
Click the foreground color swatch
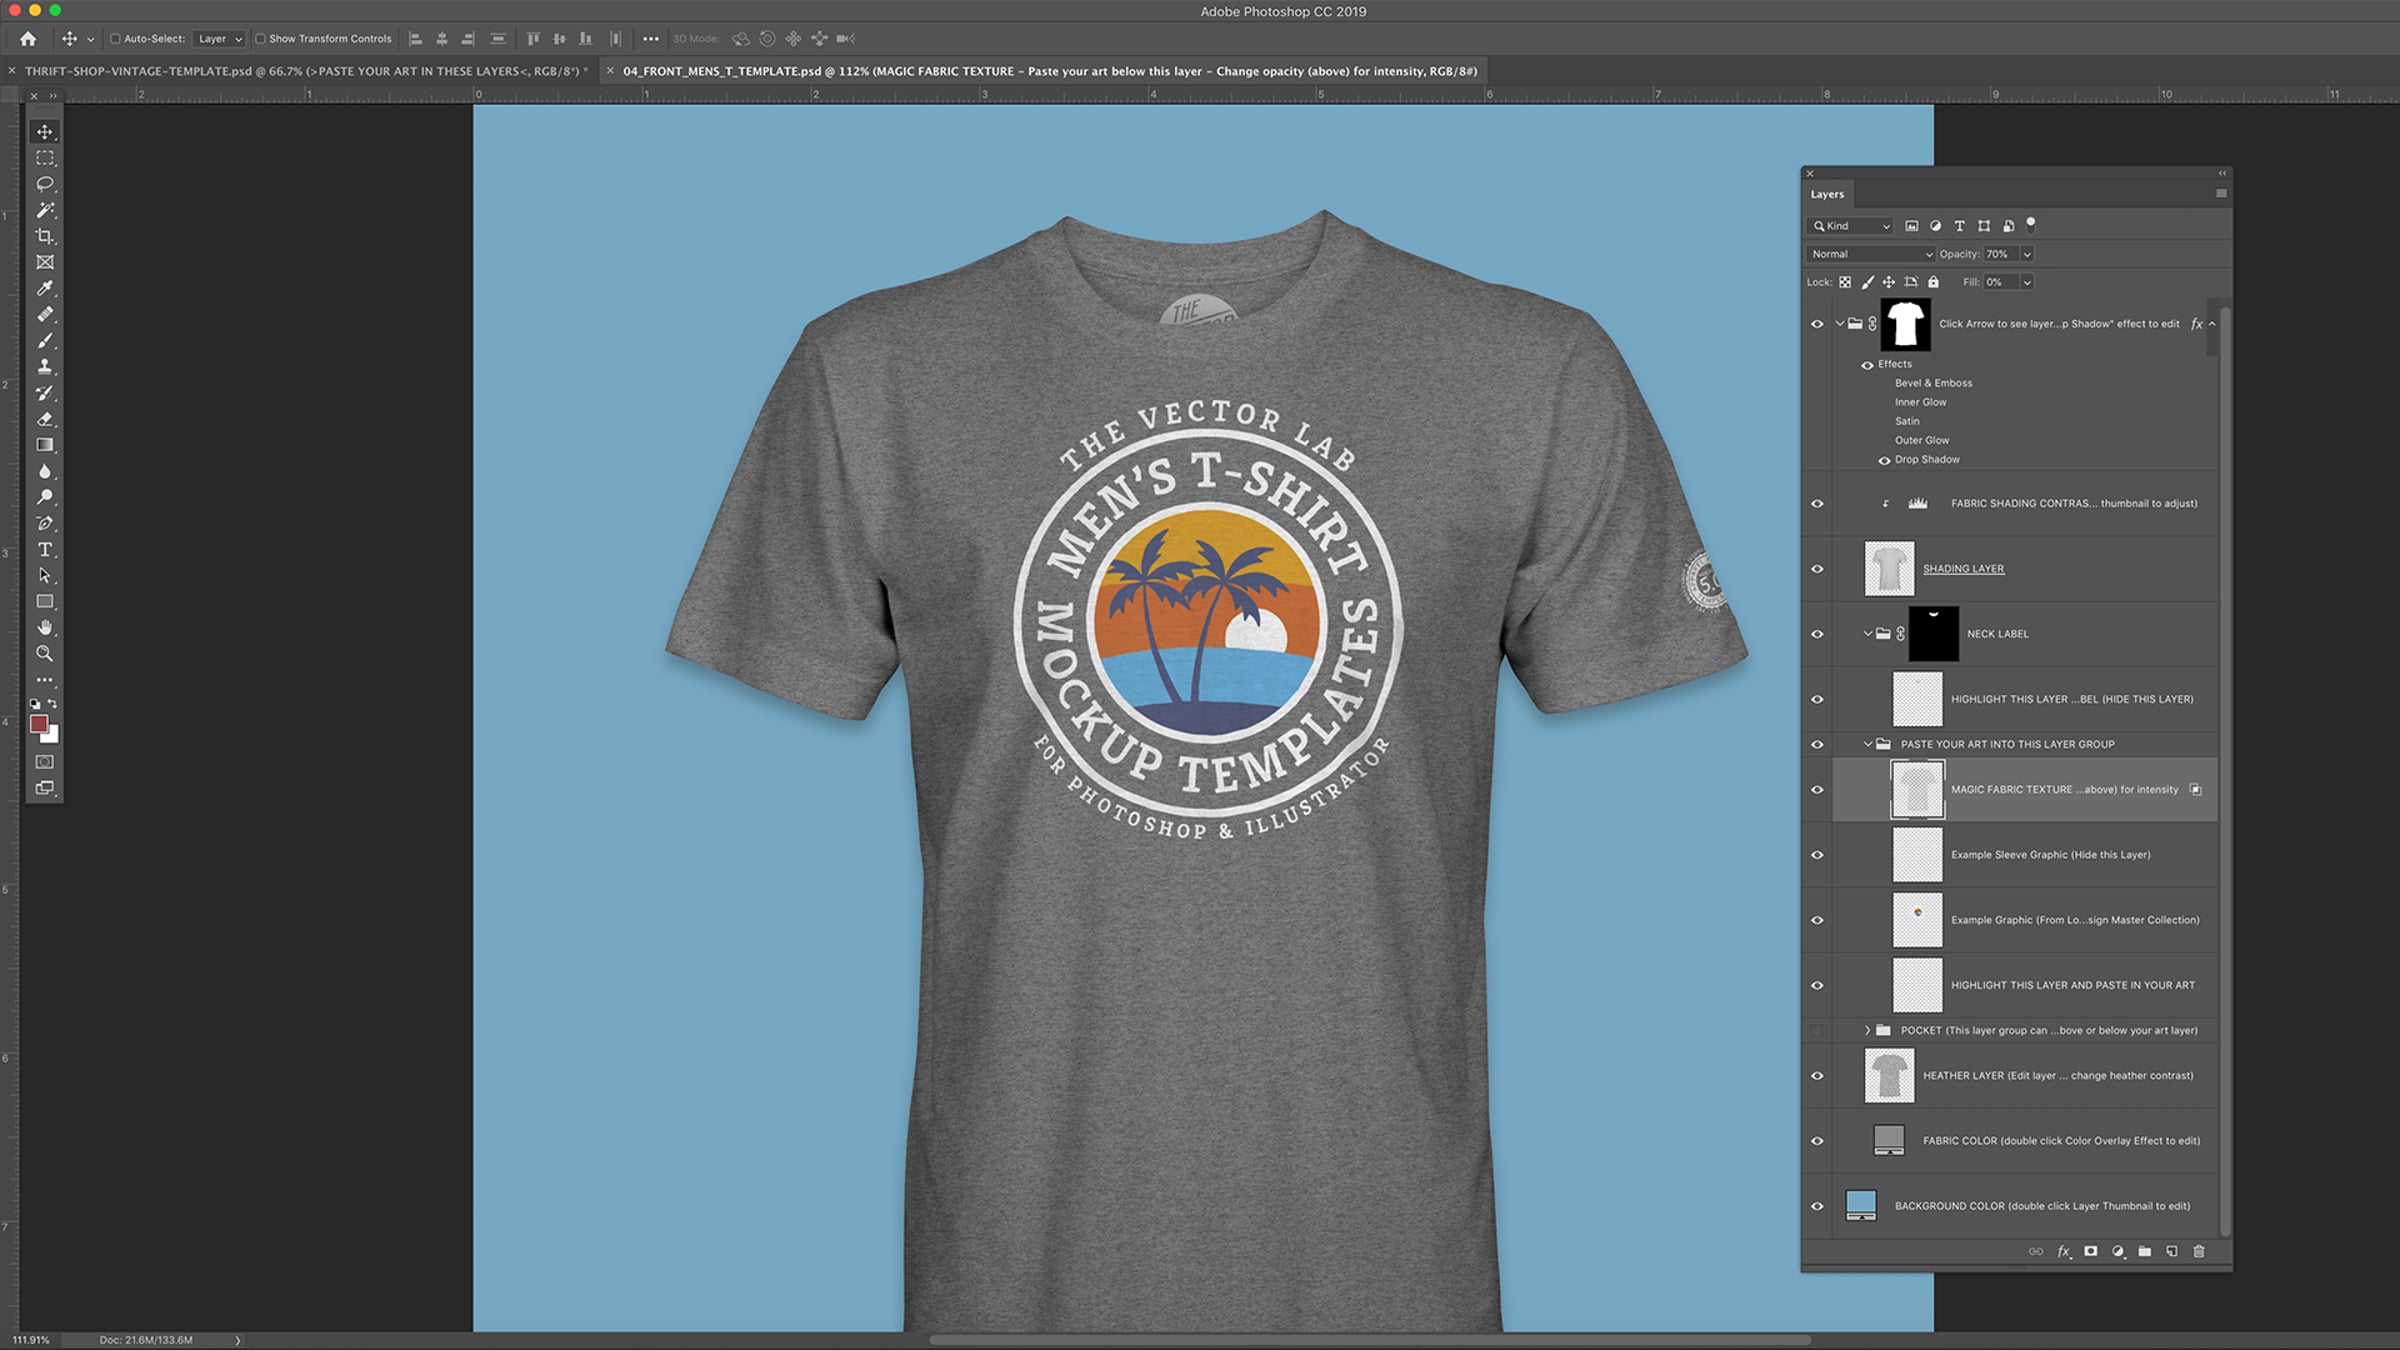(x=38, y=723)
